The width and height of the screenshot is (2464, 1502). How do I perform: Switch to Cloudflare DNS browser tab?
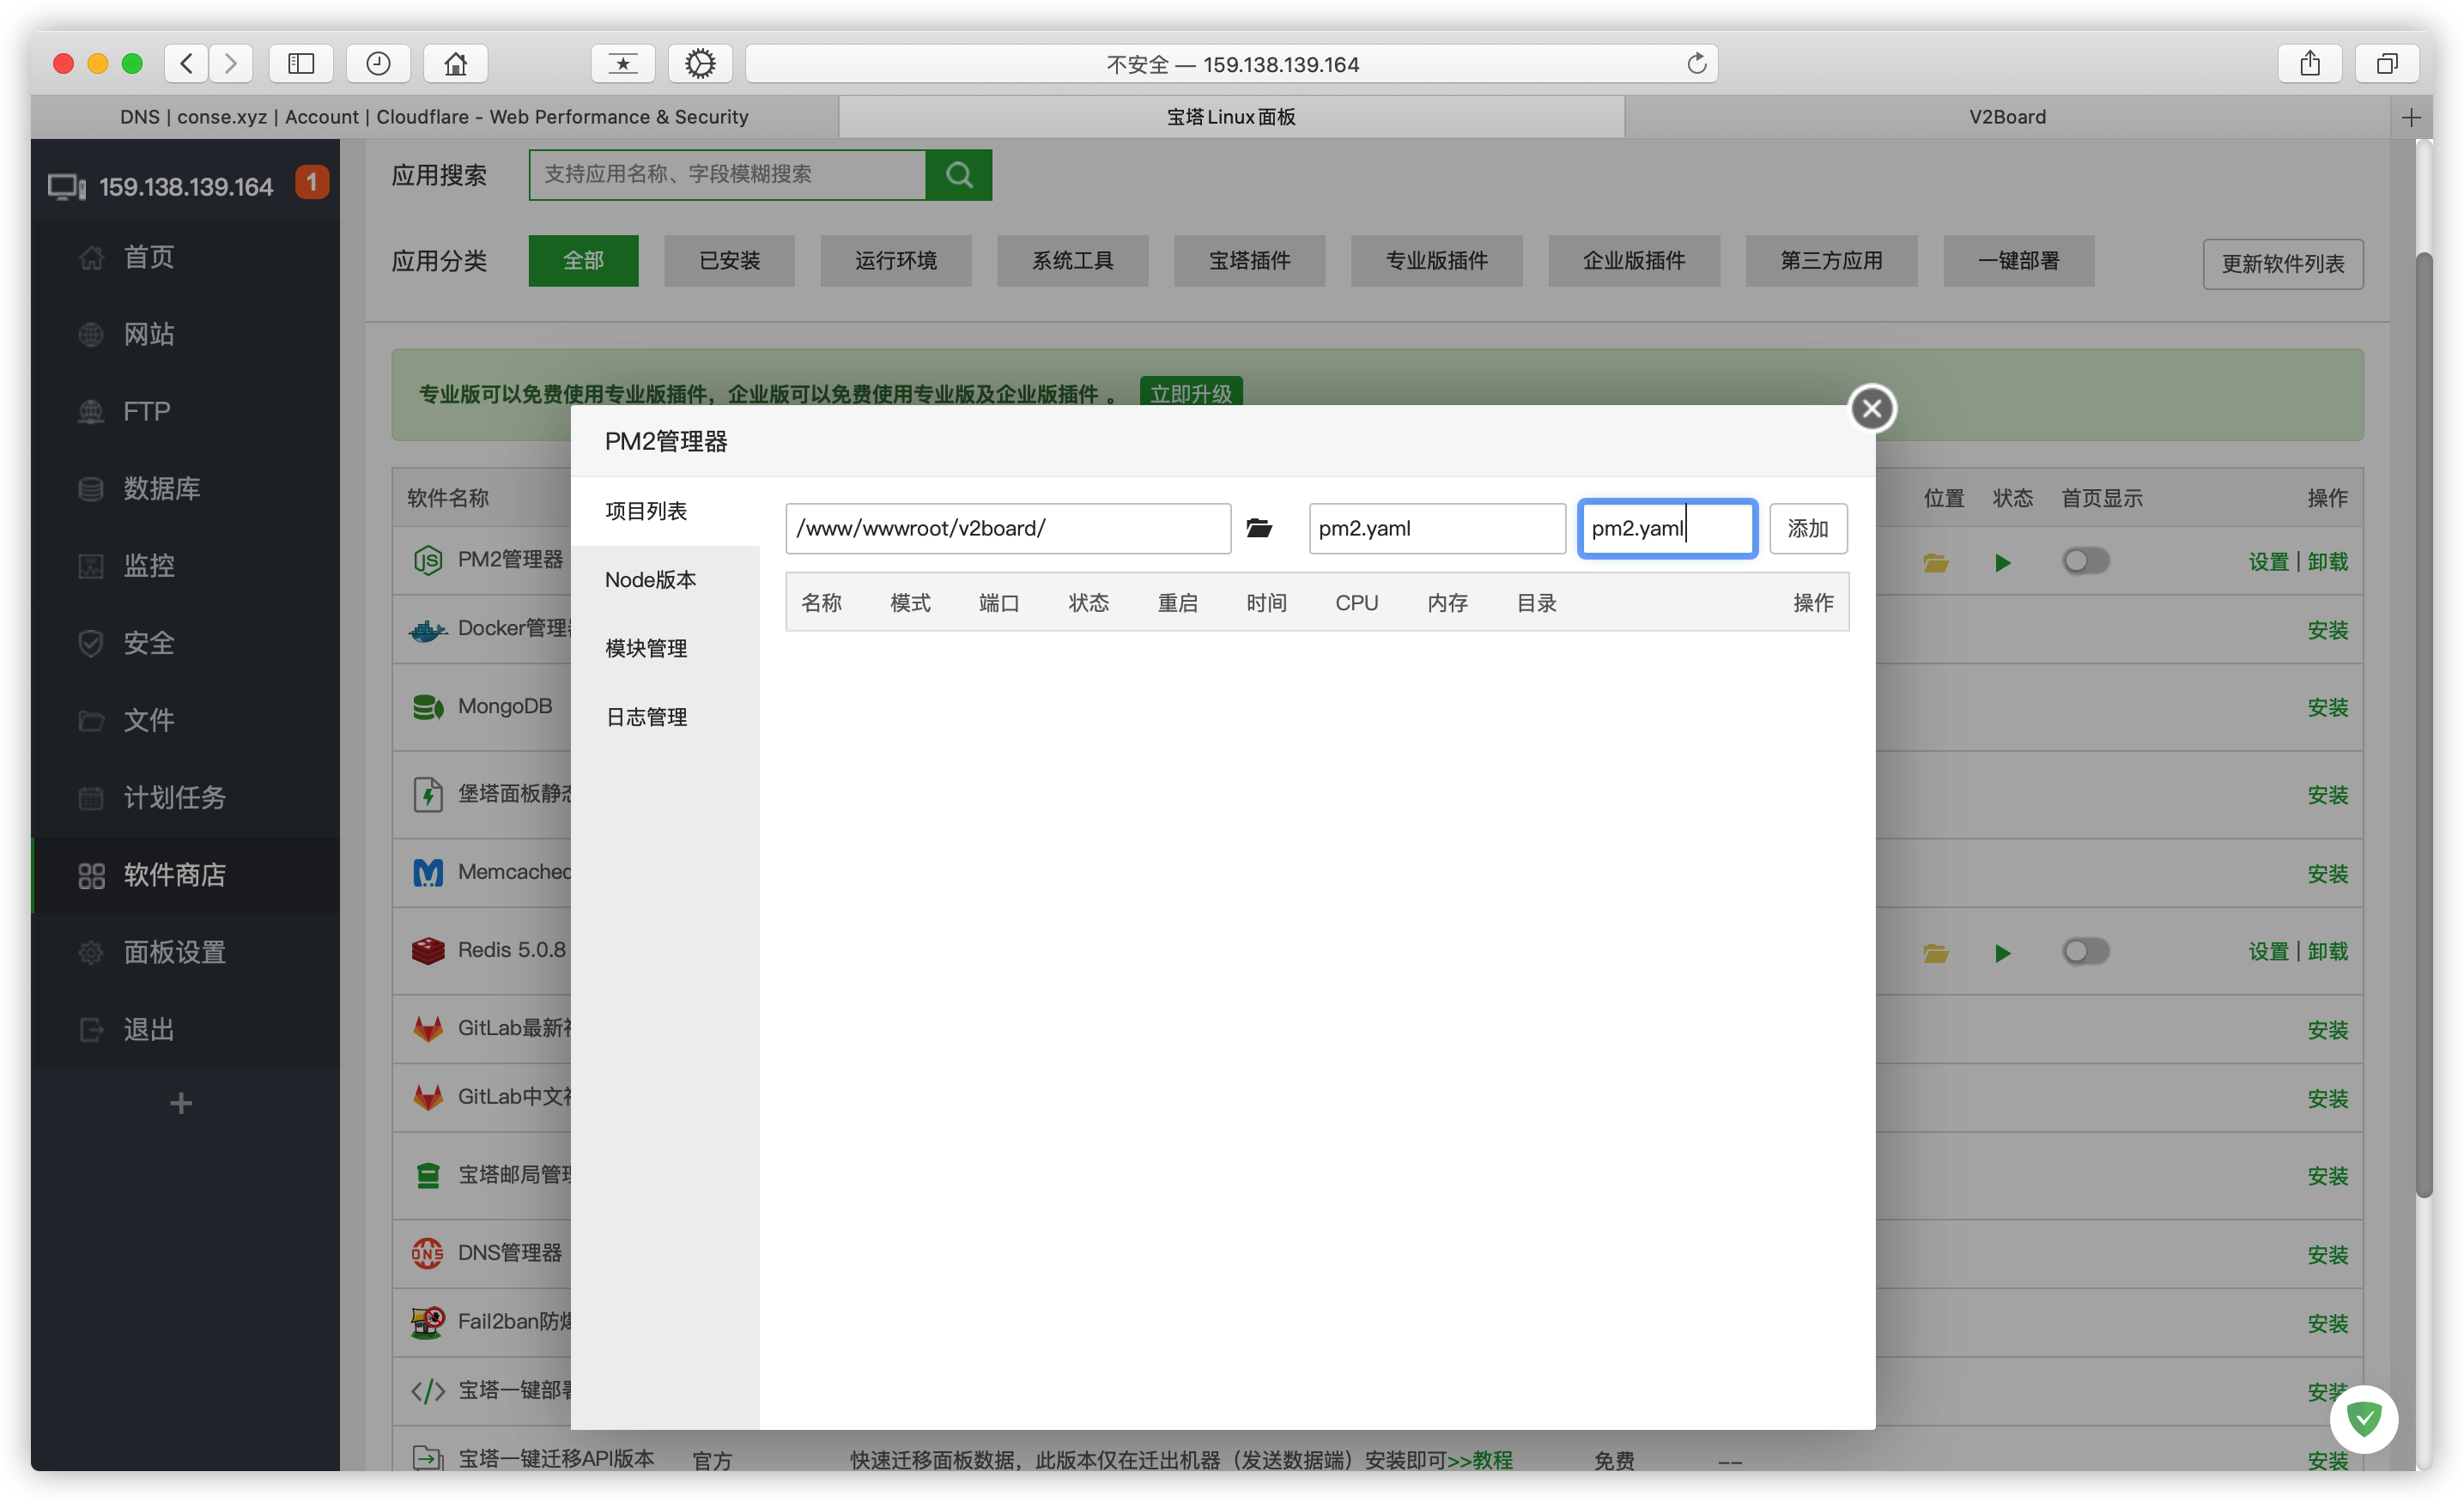pos(434,117)
